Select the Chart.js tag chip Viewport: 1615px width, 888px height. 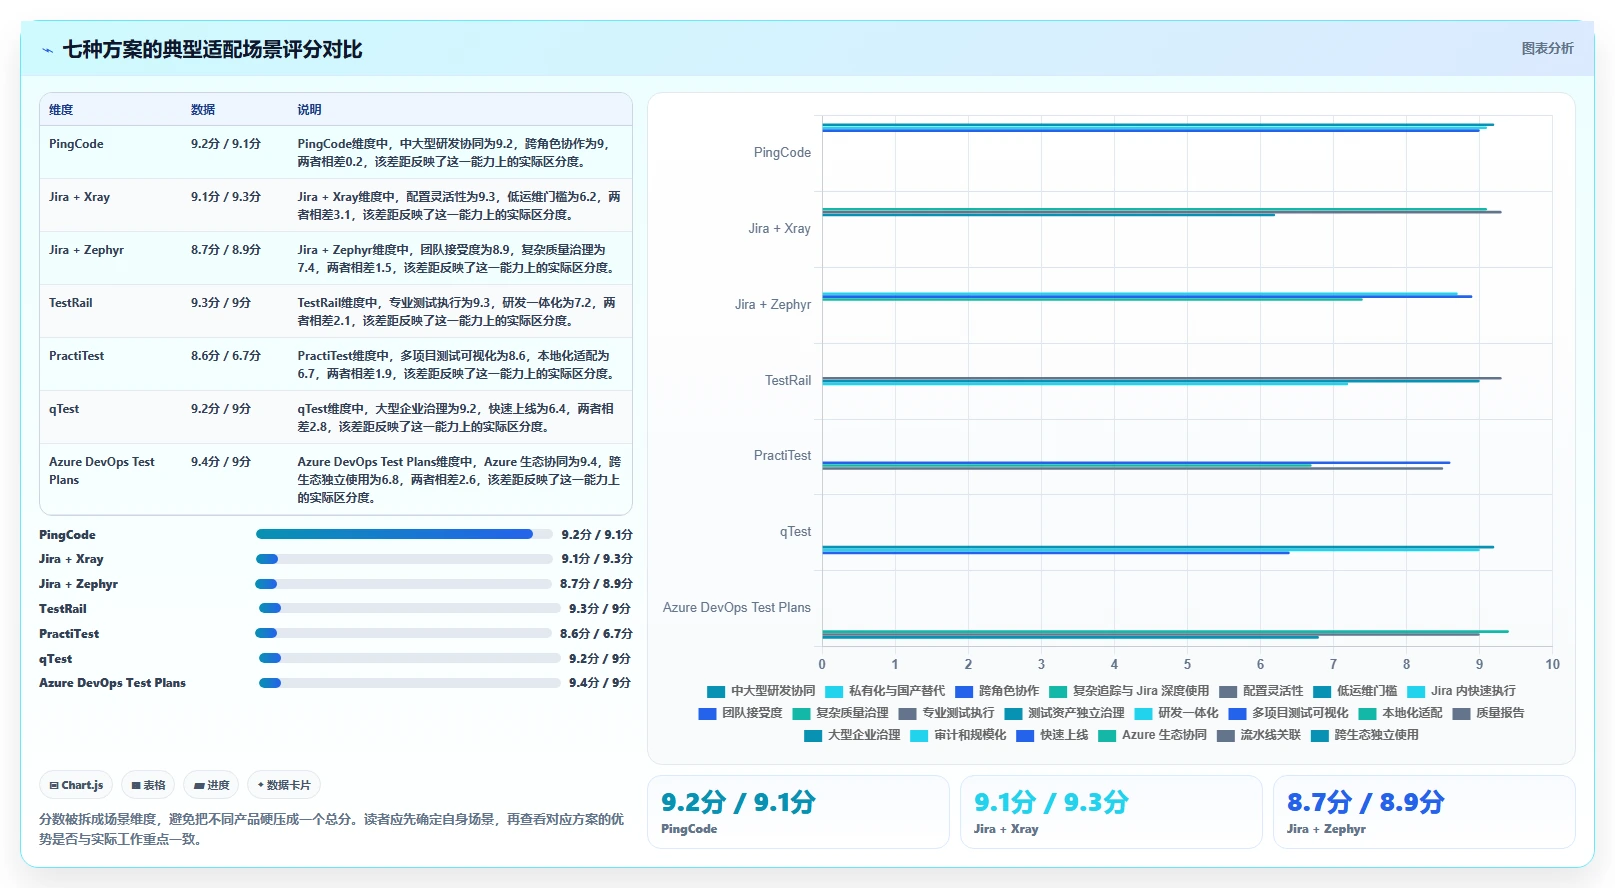77,785
